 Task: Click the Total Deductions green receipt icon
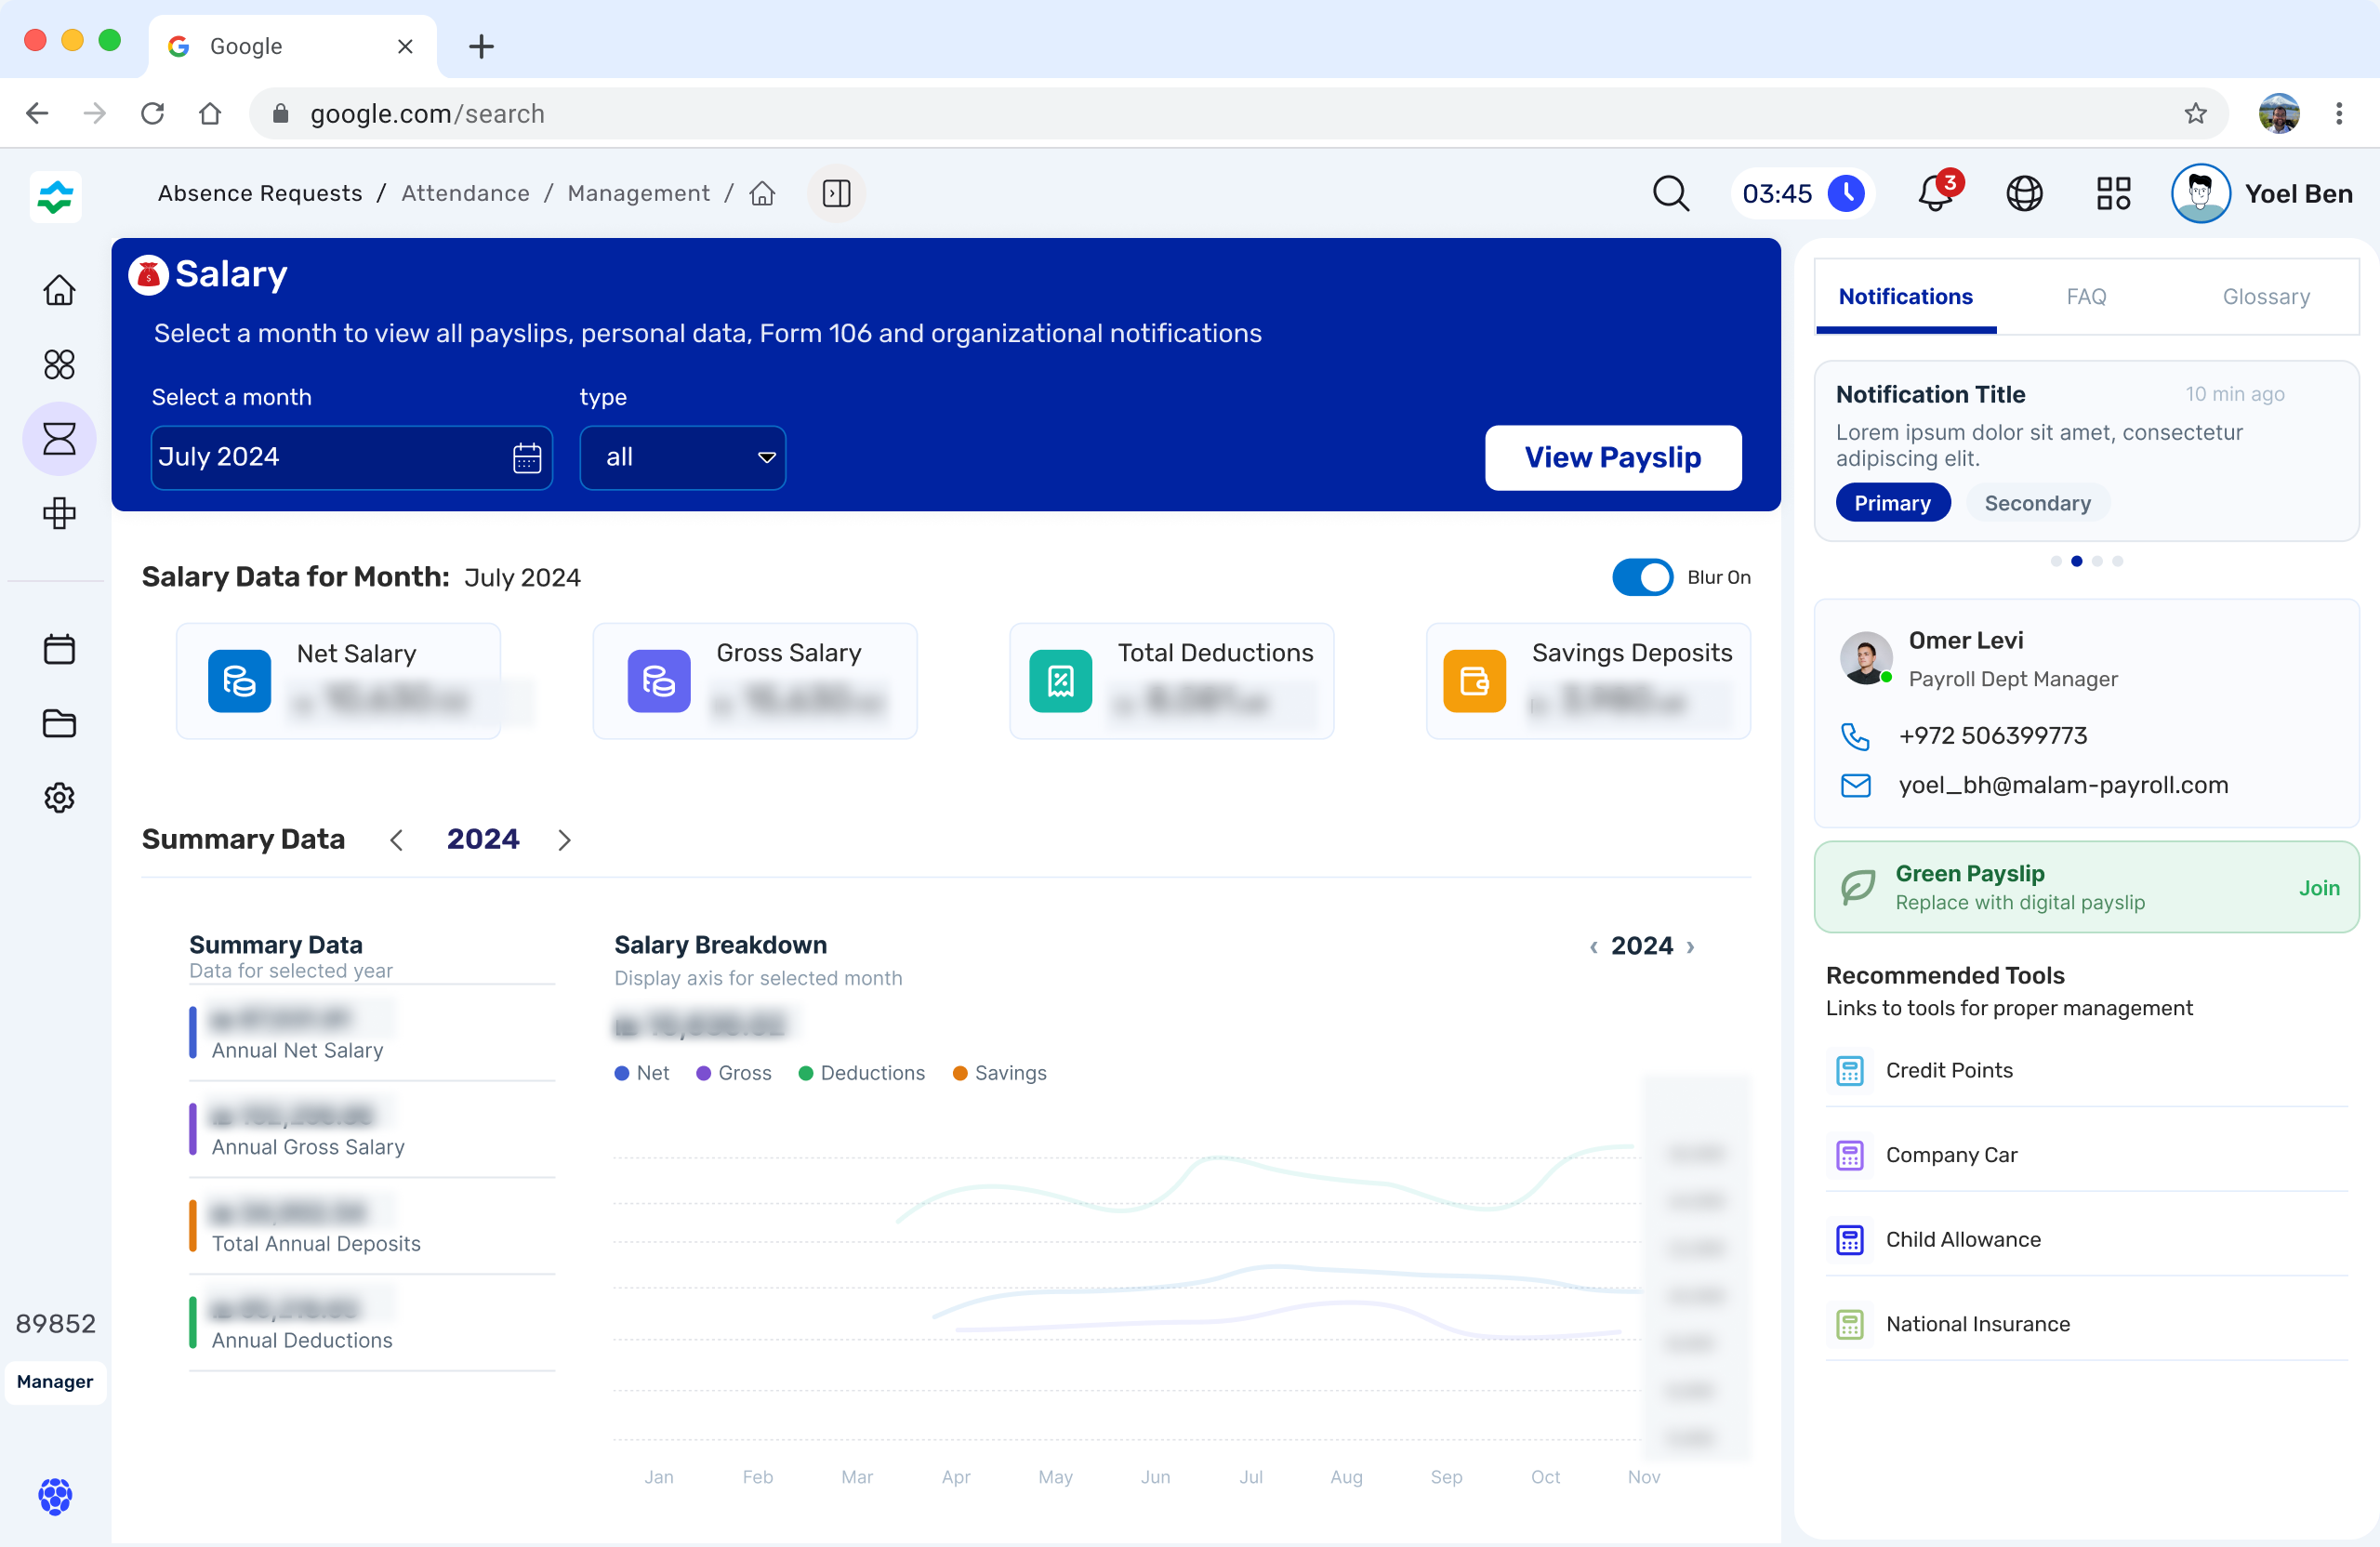tap(1060, 681)
